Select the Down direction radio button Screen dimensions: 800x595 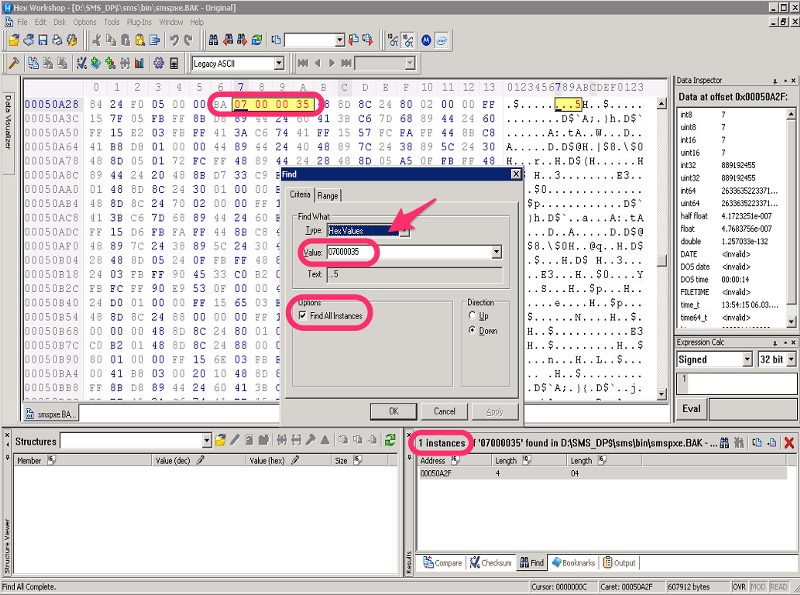click(473, 330)
